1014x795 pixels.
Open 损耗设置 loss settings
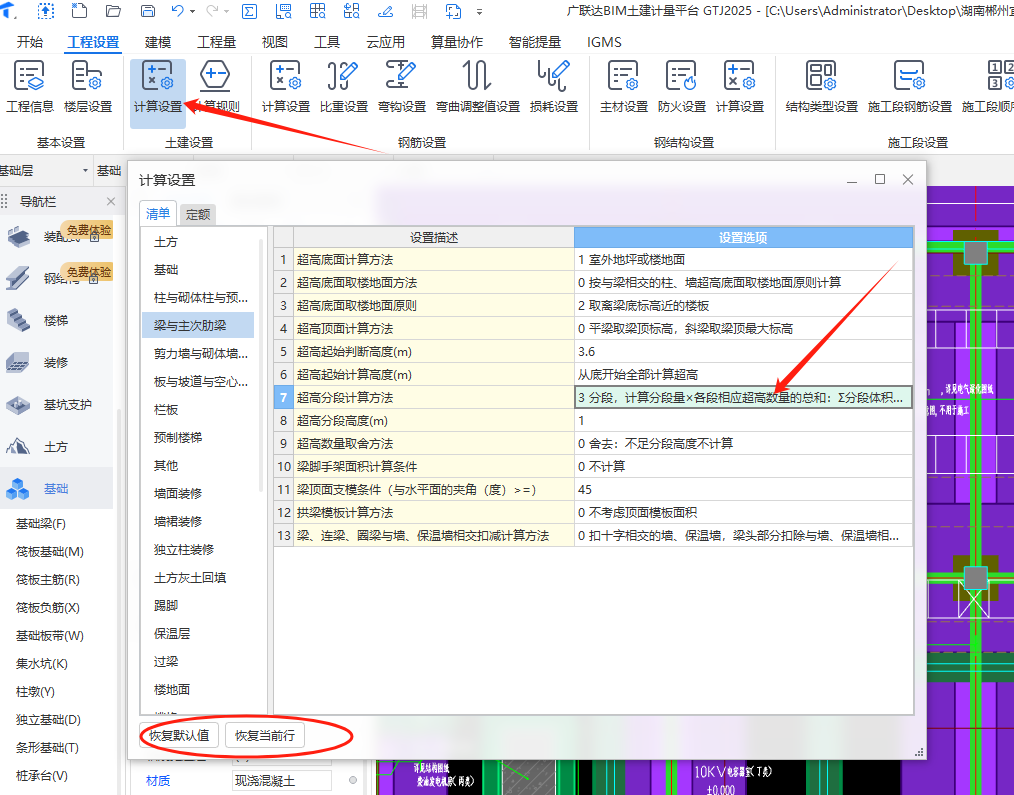pos(554,87)
